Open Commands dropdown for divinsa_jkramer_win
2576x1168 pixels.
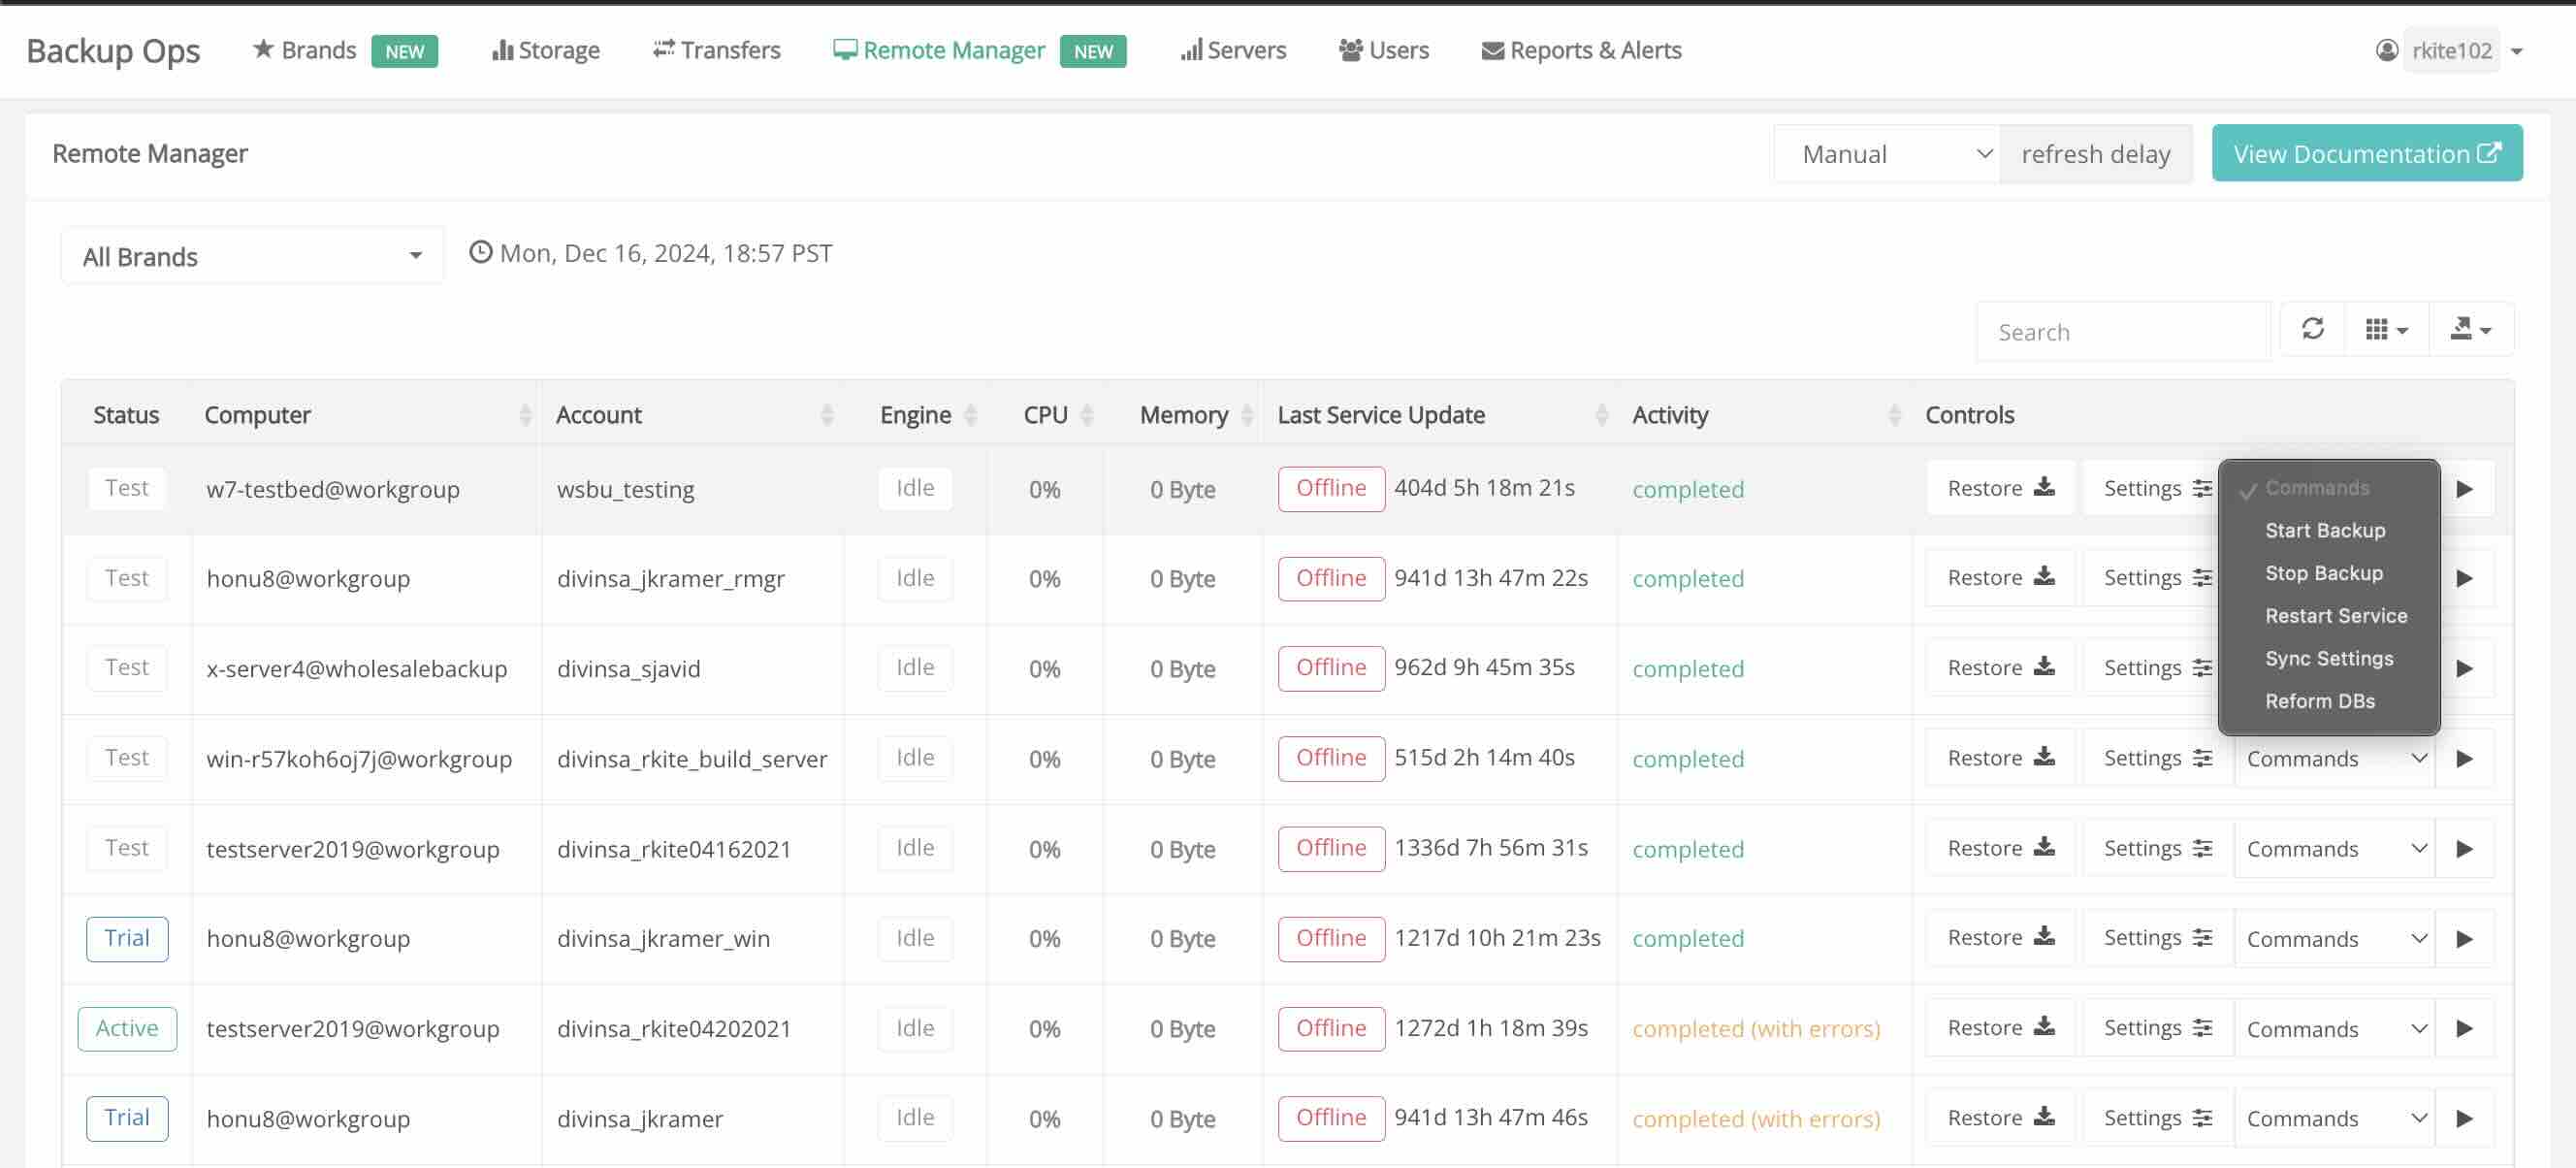point(2335,939)
